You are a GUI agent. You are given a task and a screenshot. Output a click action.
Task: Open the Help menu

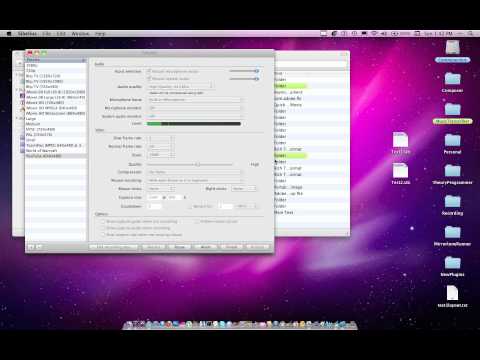[x=100, y=34]
